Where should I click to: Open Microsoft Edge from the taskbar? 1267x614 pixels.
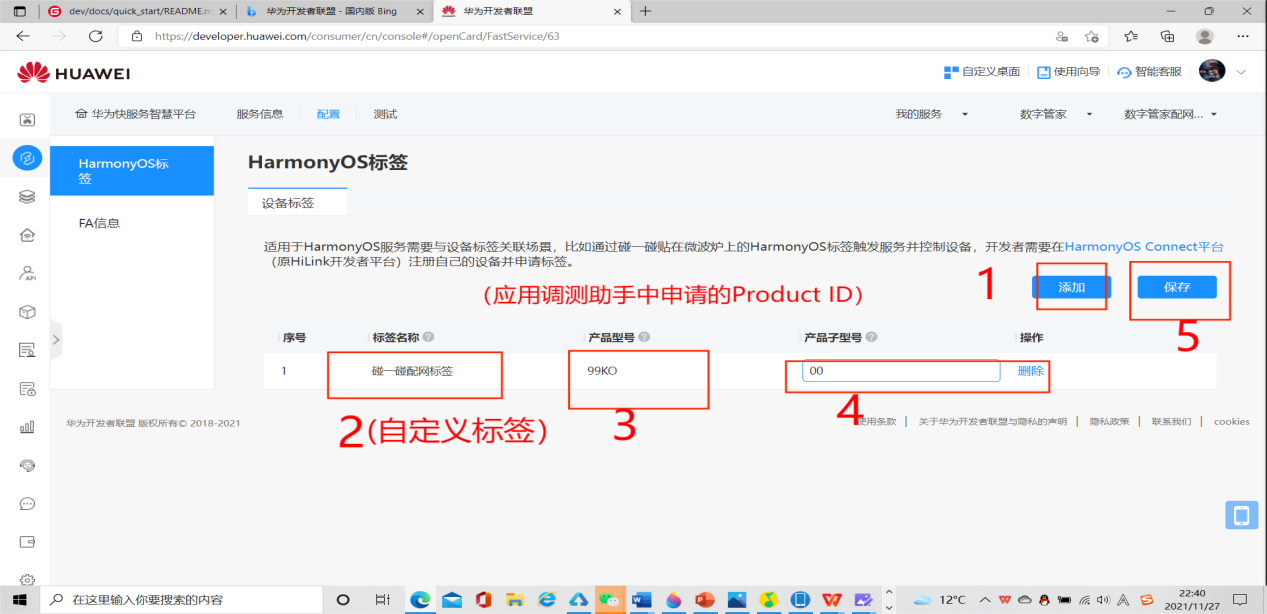pyautogui.click(x=421, y=600)
